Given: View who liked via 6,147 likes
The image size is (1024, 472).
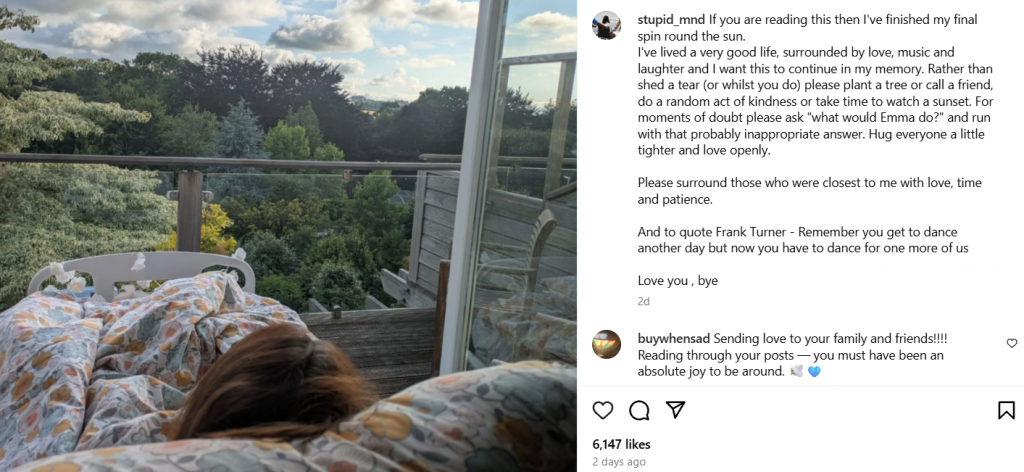Looking at the screenshot, I should tap(621, 444).
